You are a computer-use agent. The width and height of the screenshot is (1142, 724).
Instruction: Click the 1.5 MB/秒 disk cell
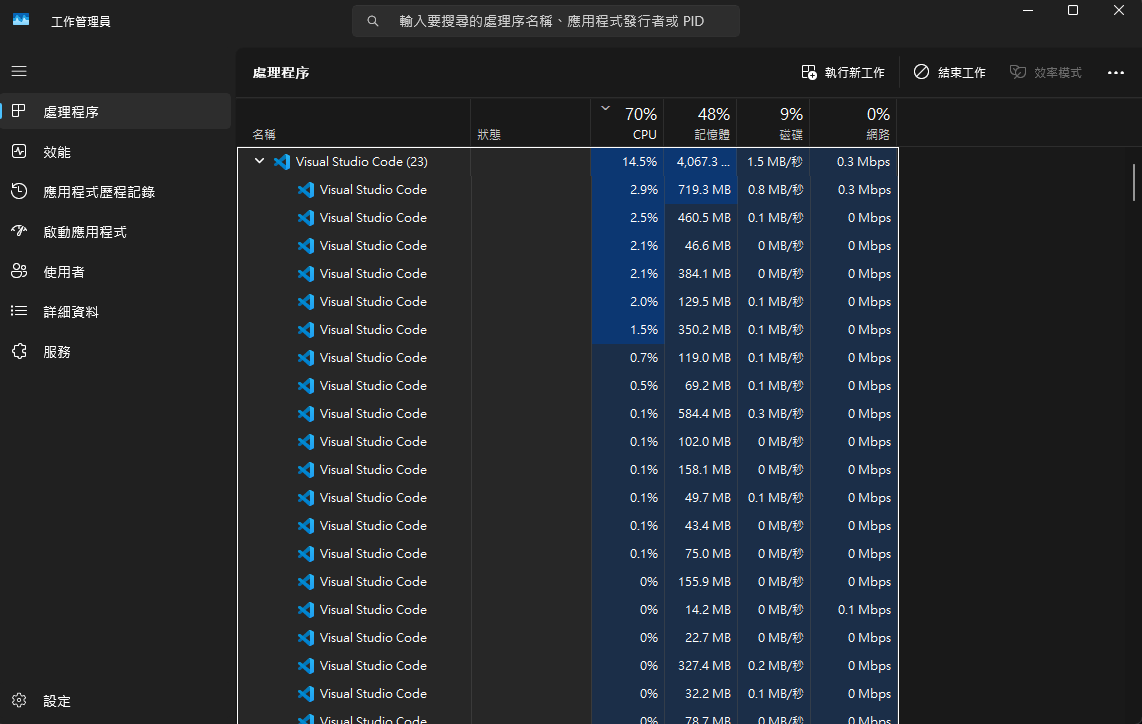click(x=773, y=162)
